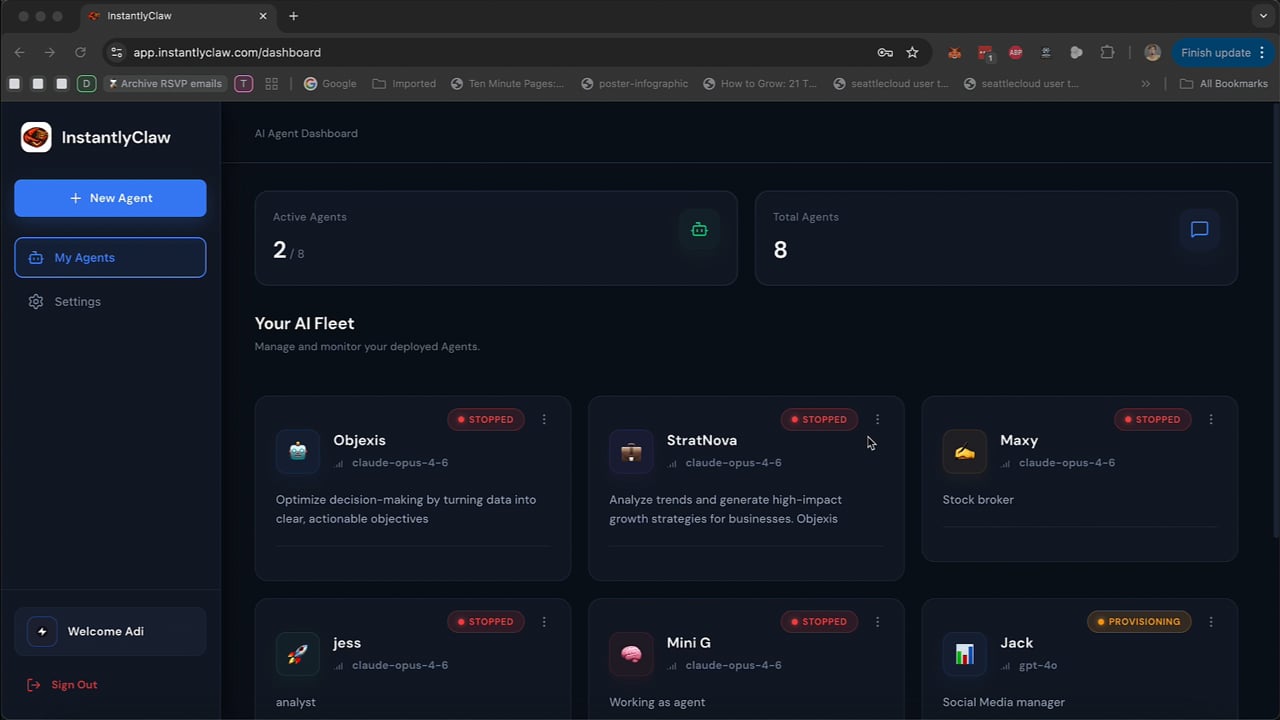The image size is (1280, 720).
Task: Click the InstantlyClaw logo in the sidebar
Action: 36,137
